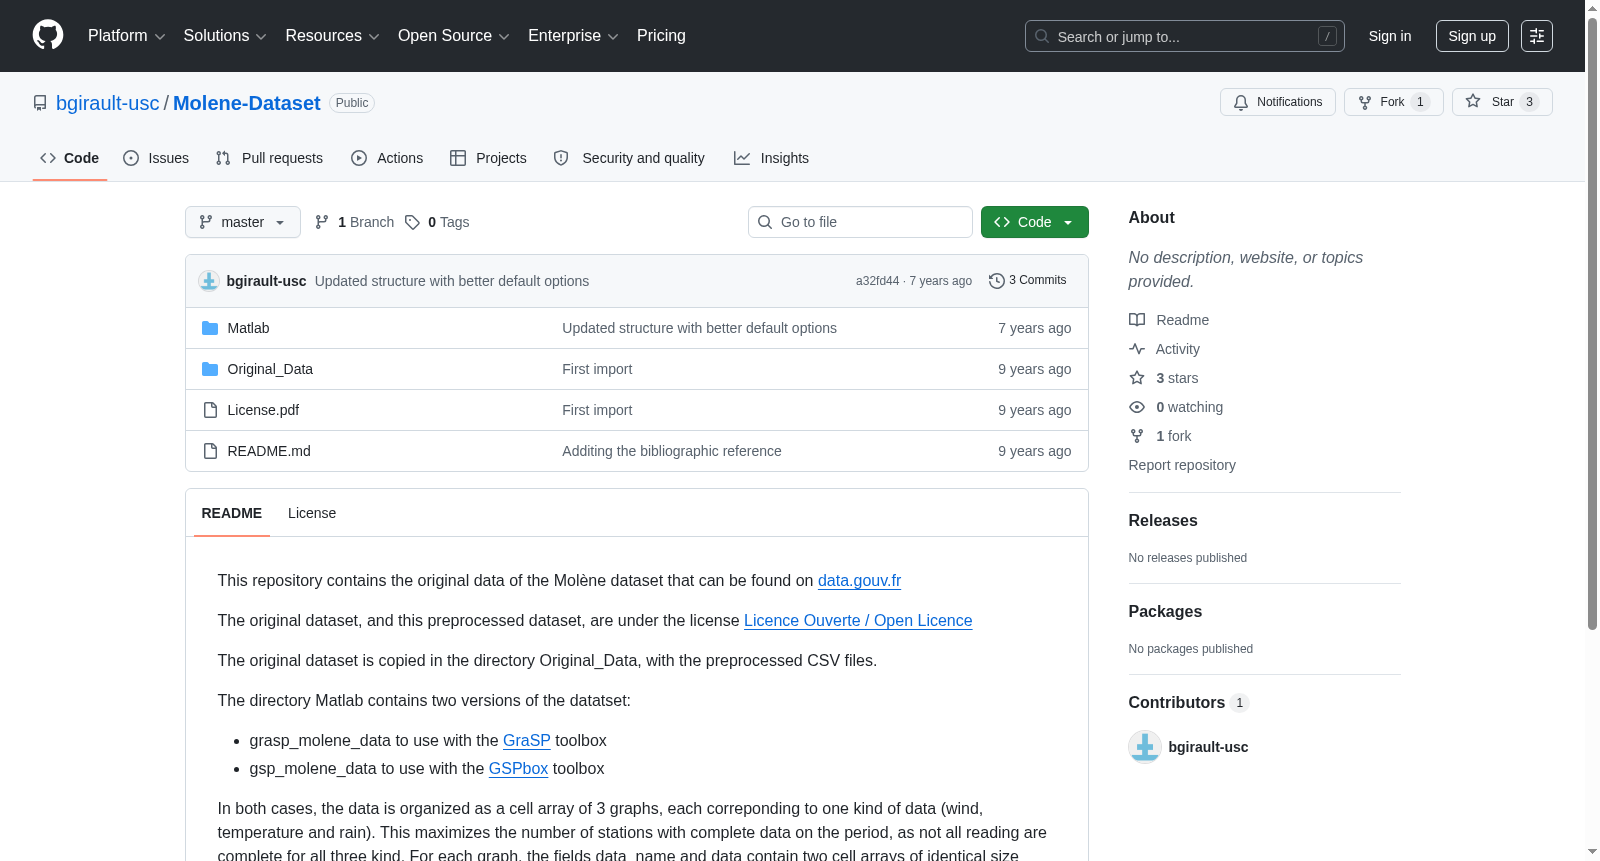
Task: Click the Notifications button
Action: pos(1278,102)
